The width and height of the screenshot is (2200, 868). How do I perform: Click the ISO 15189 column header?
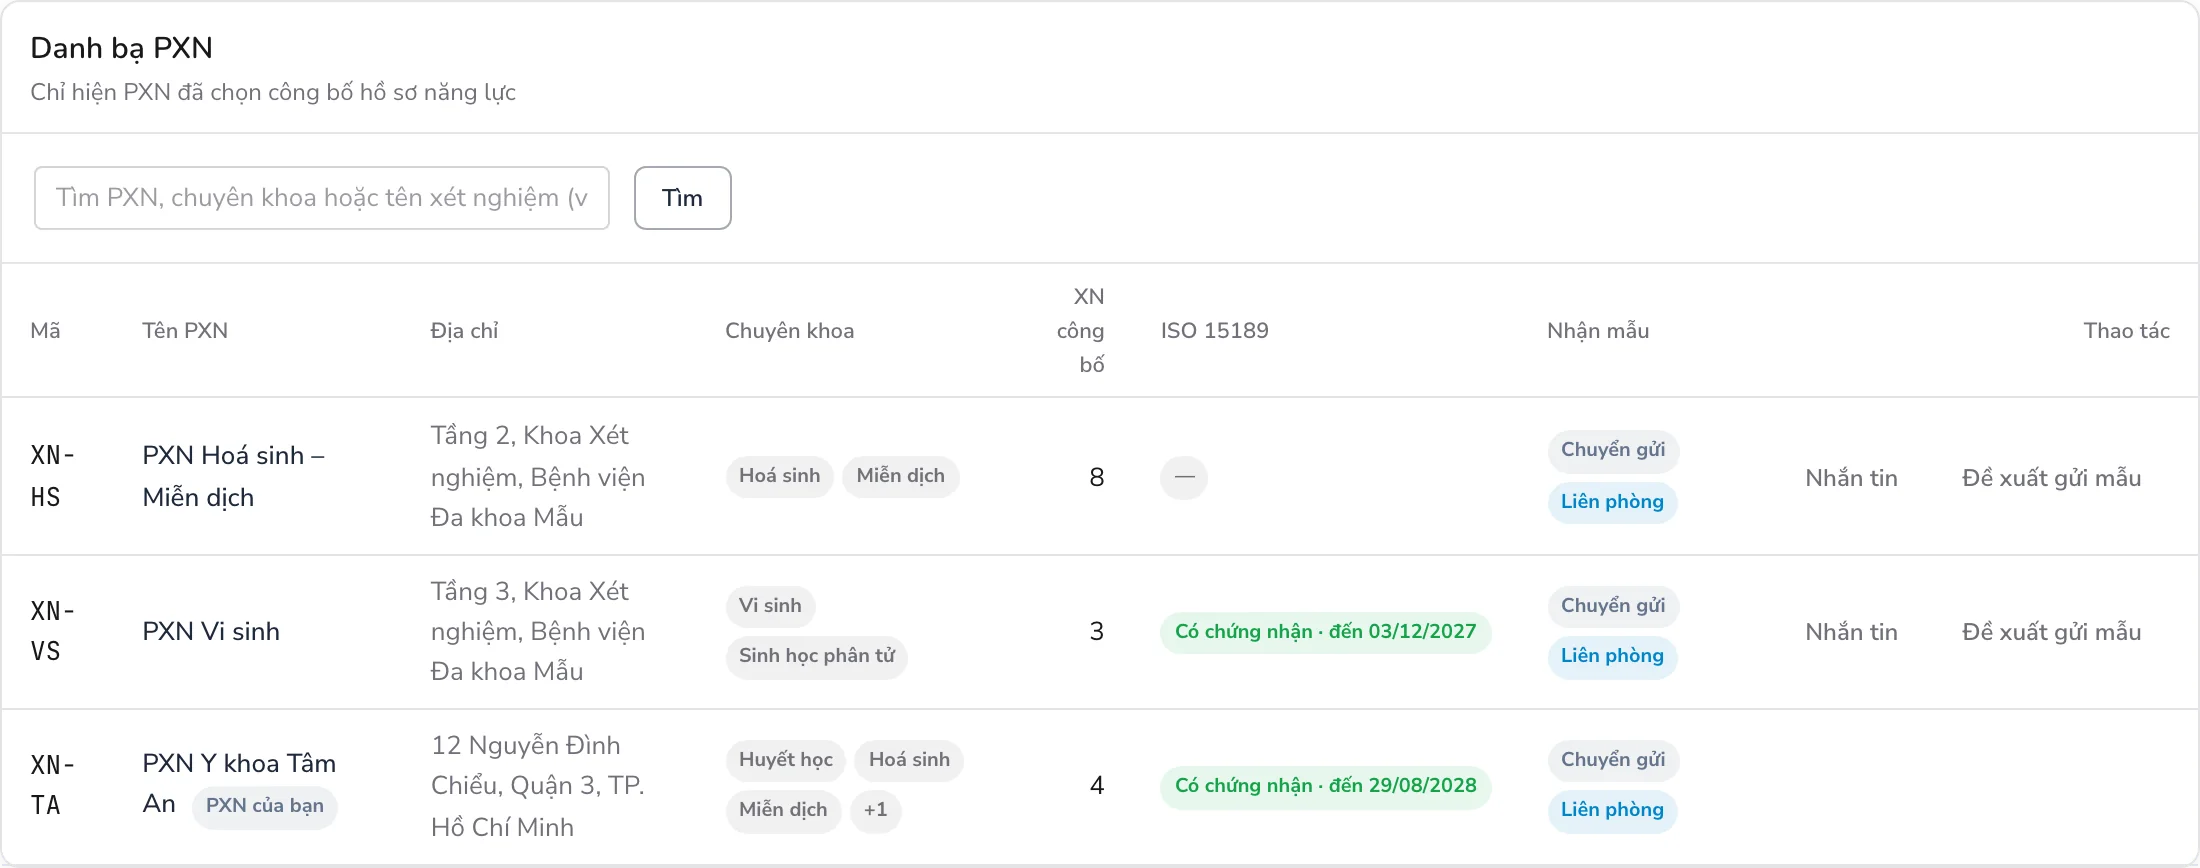1215,331
